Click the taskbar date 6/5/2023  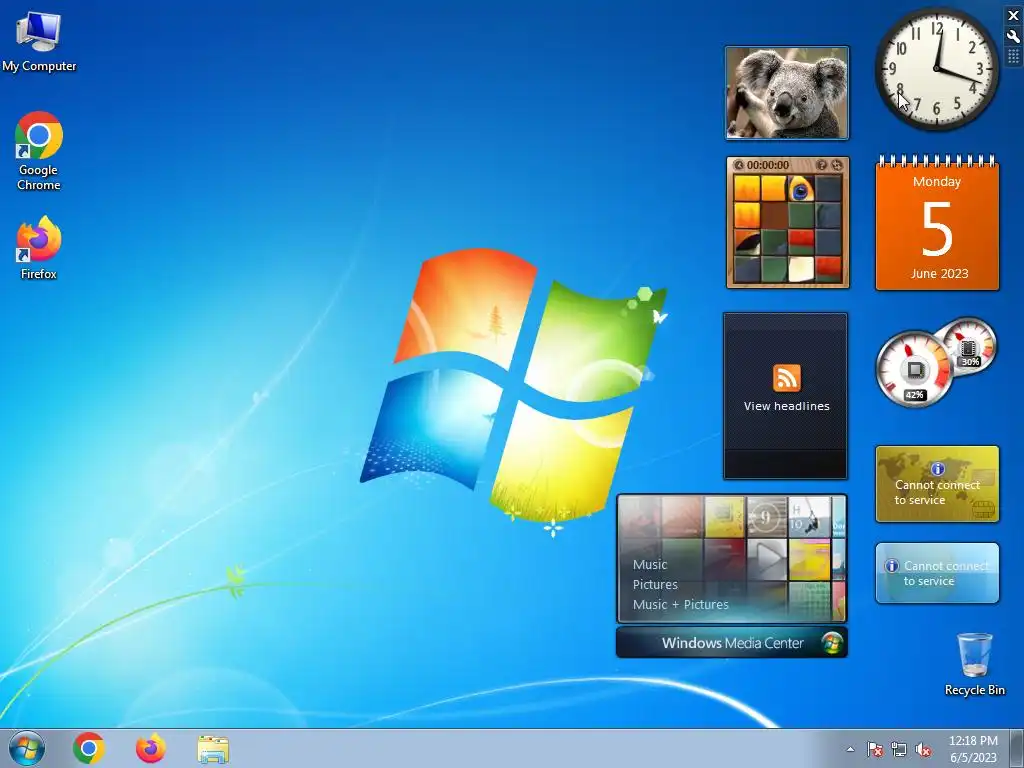(973, 758)
